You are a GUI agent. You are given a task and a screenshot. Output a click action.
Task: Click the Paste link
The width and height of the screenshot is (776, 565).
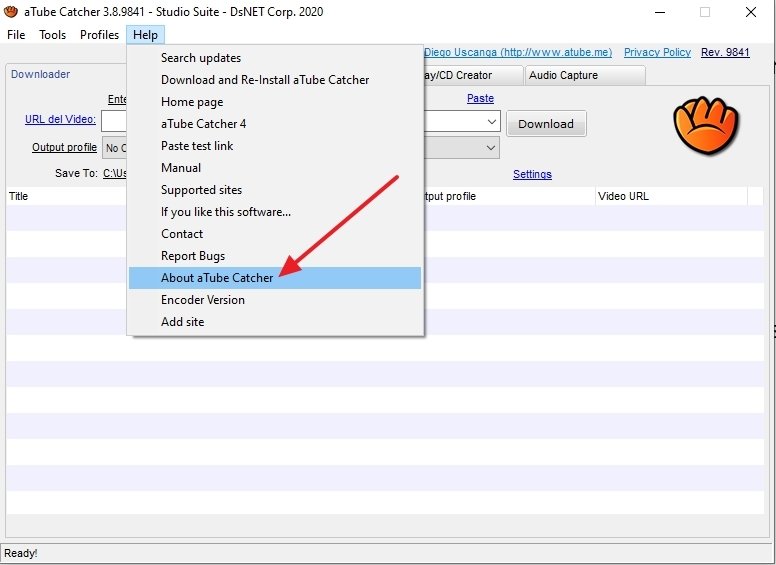point(480,98)
